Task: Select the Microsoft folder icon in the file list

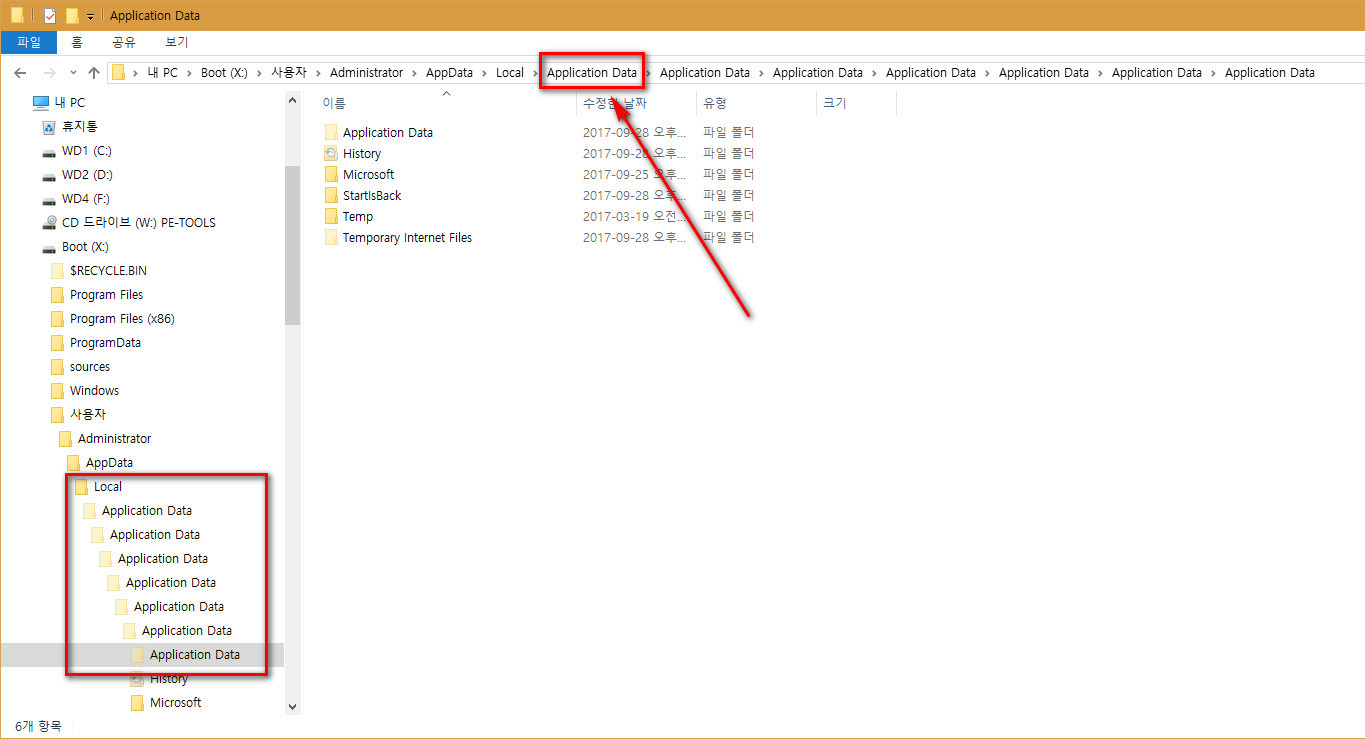Action: (331, 174)
